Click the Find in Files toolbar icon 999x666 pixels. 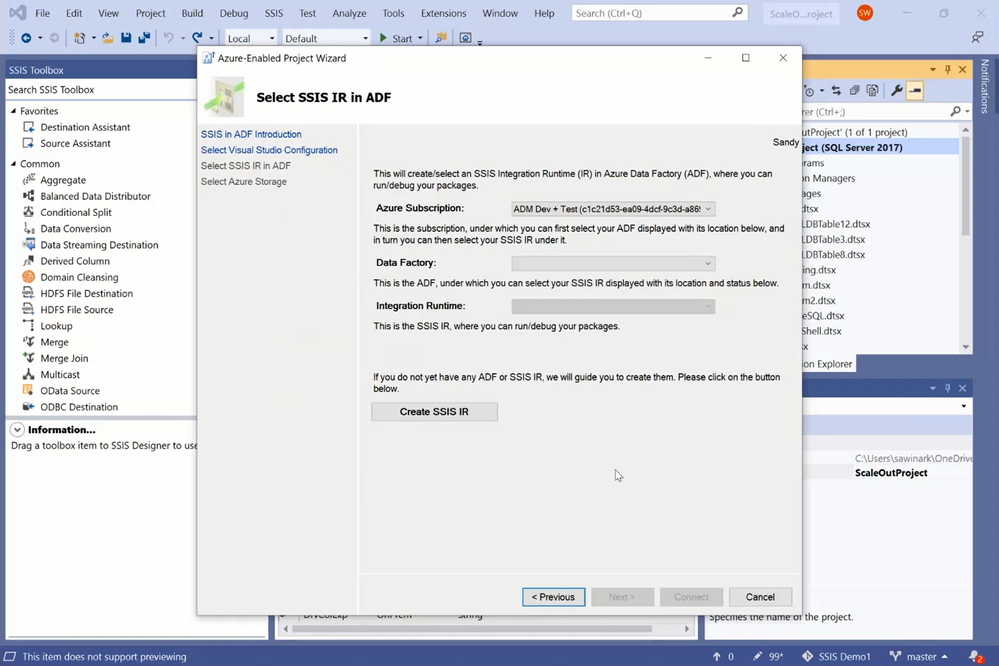tap(441, 38)
